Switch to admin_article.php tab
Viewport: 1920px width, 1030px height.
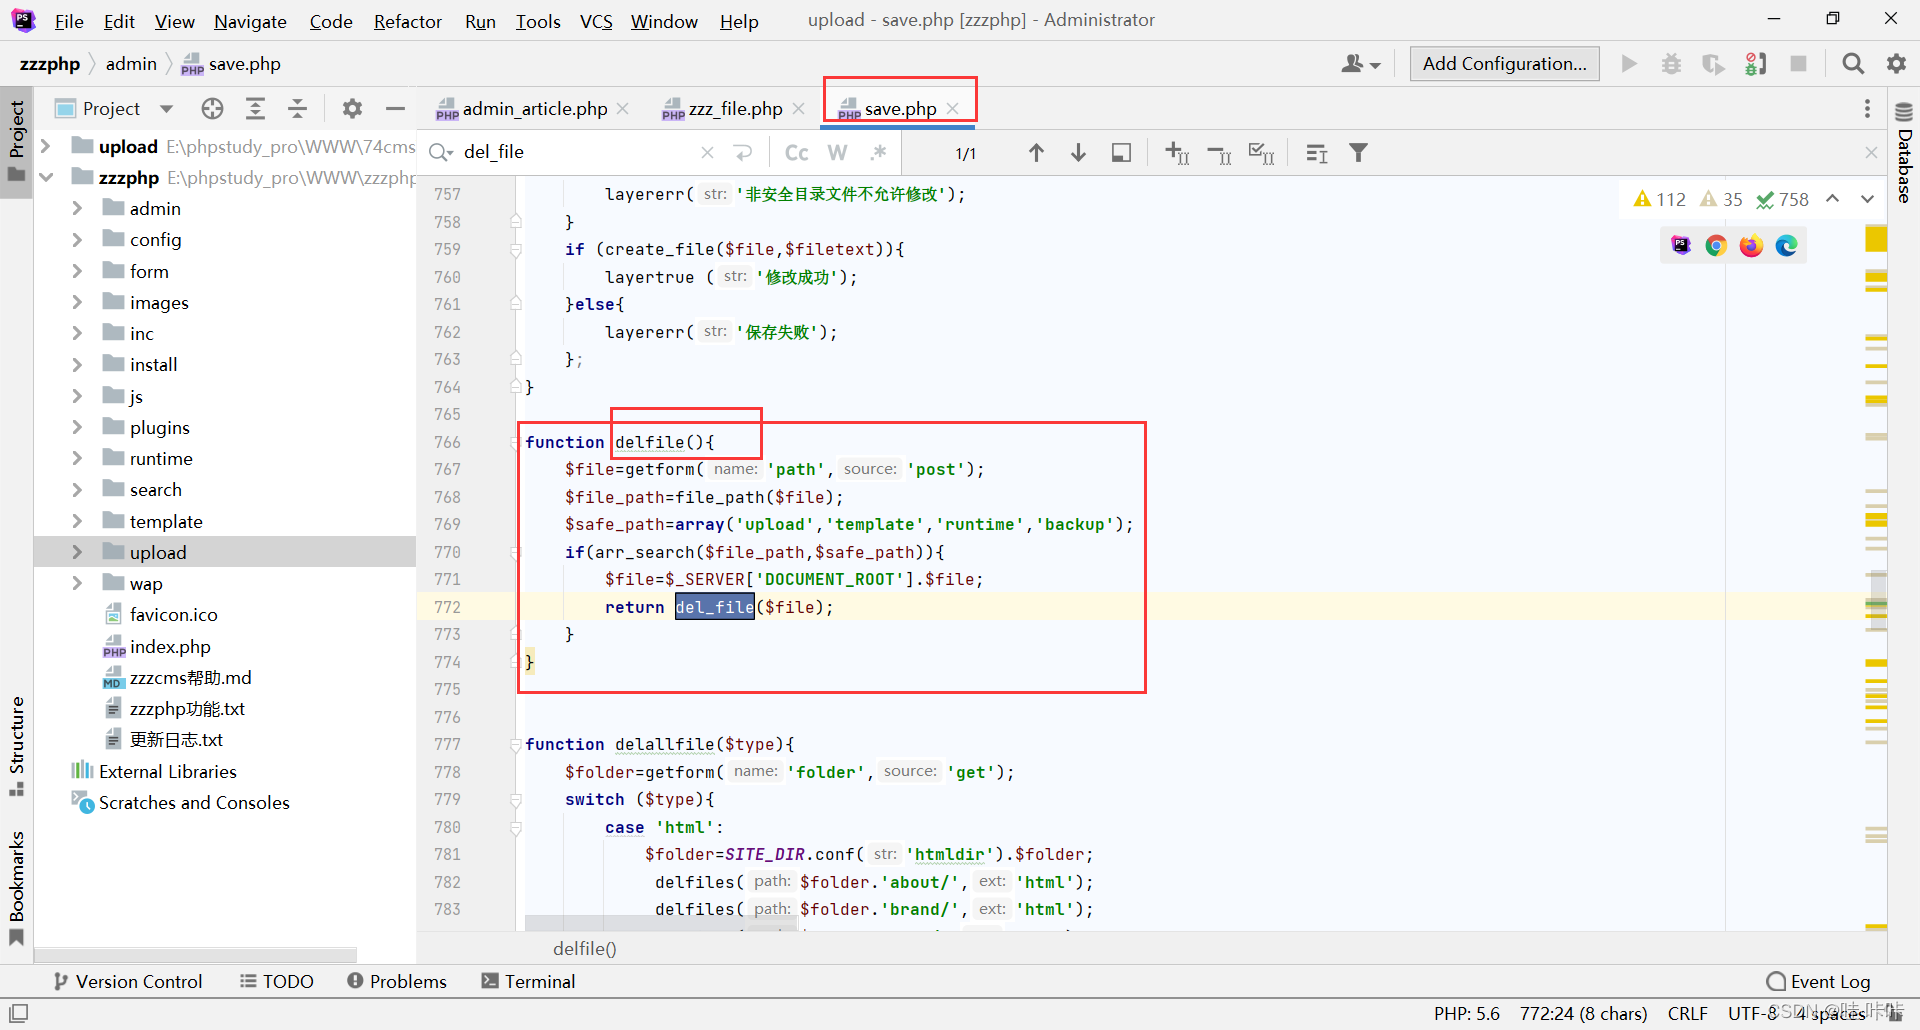533,108
